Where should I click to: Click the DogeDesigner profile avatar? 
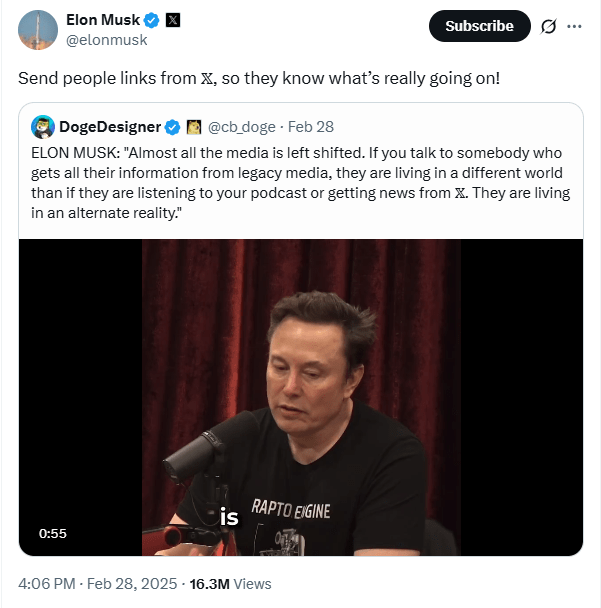tap(43, 127)
